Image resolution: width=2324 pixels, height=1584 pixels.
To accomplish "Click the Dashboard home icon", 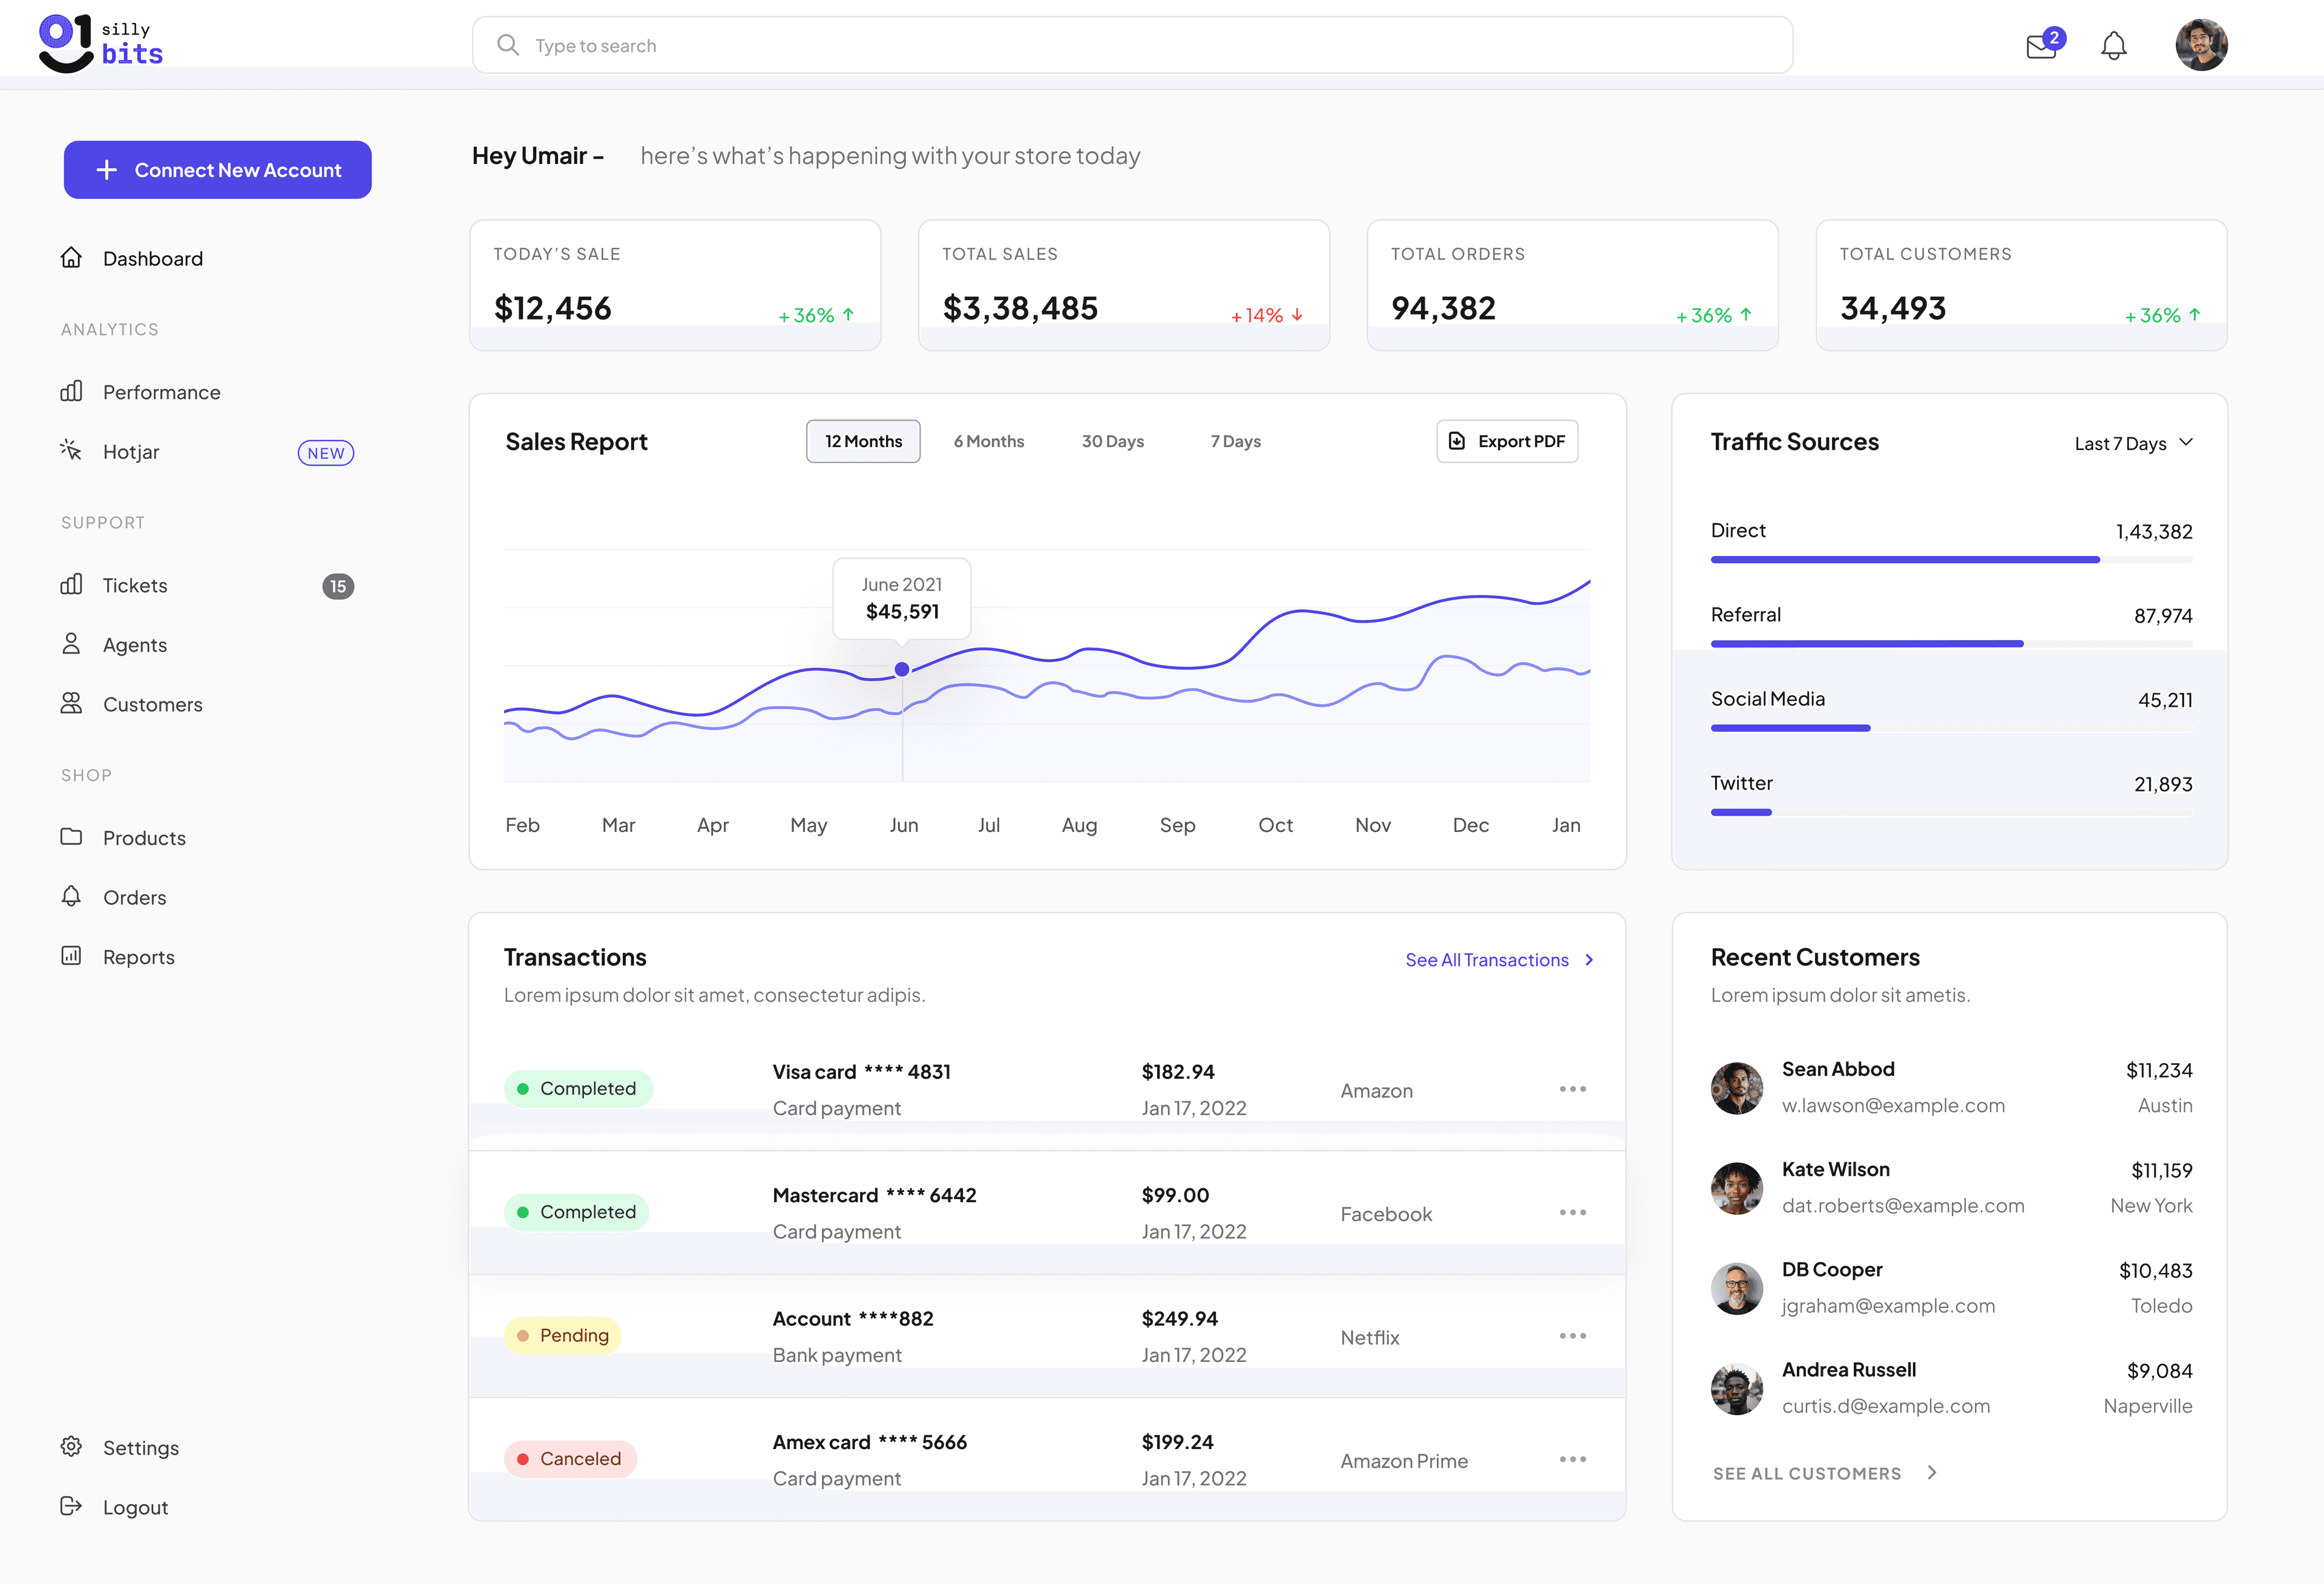I will tap(71, 258).
